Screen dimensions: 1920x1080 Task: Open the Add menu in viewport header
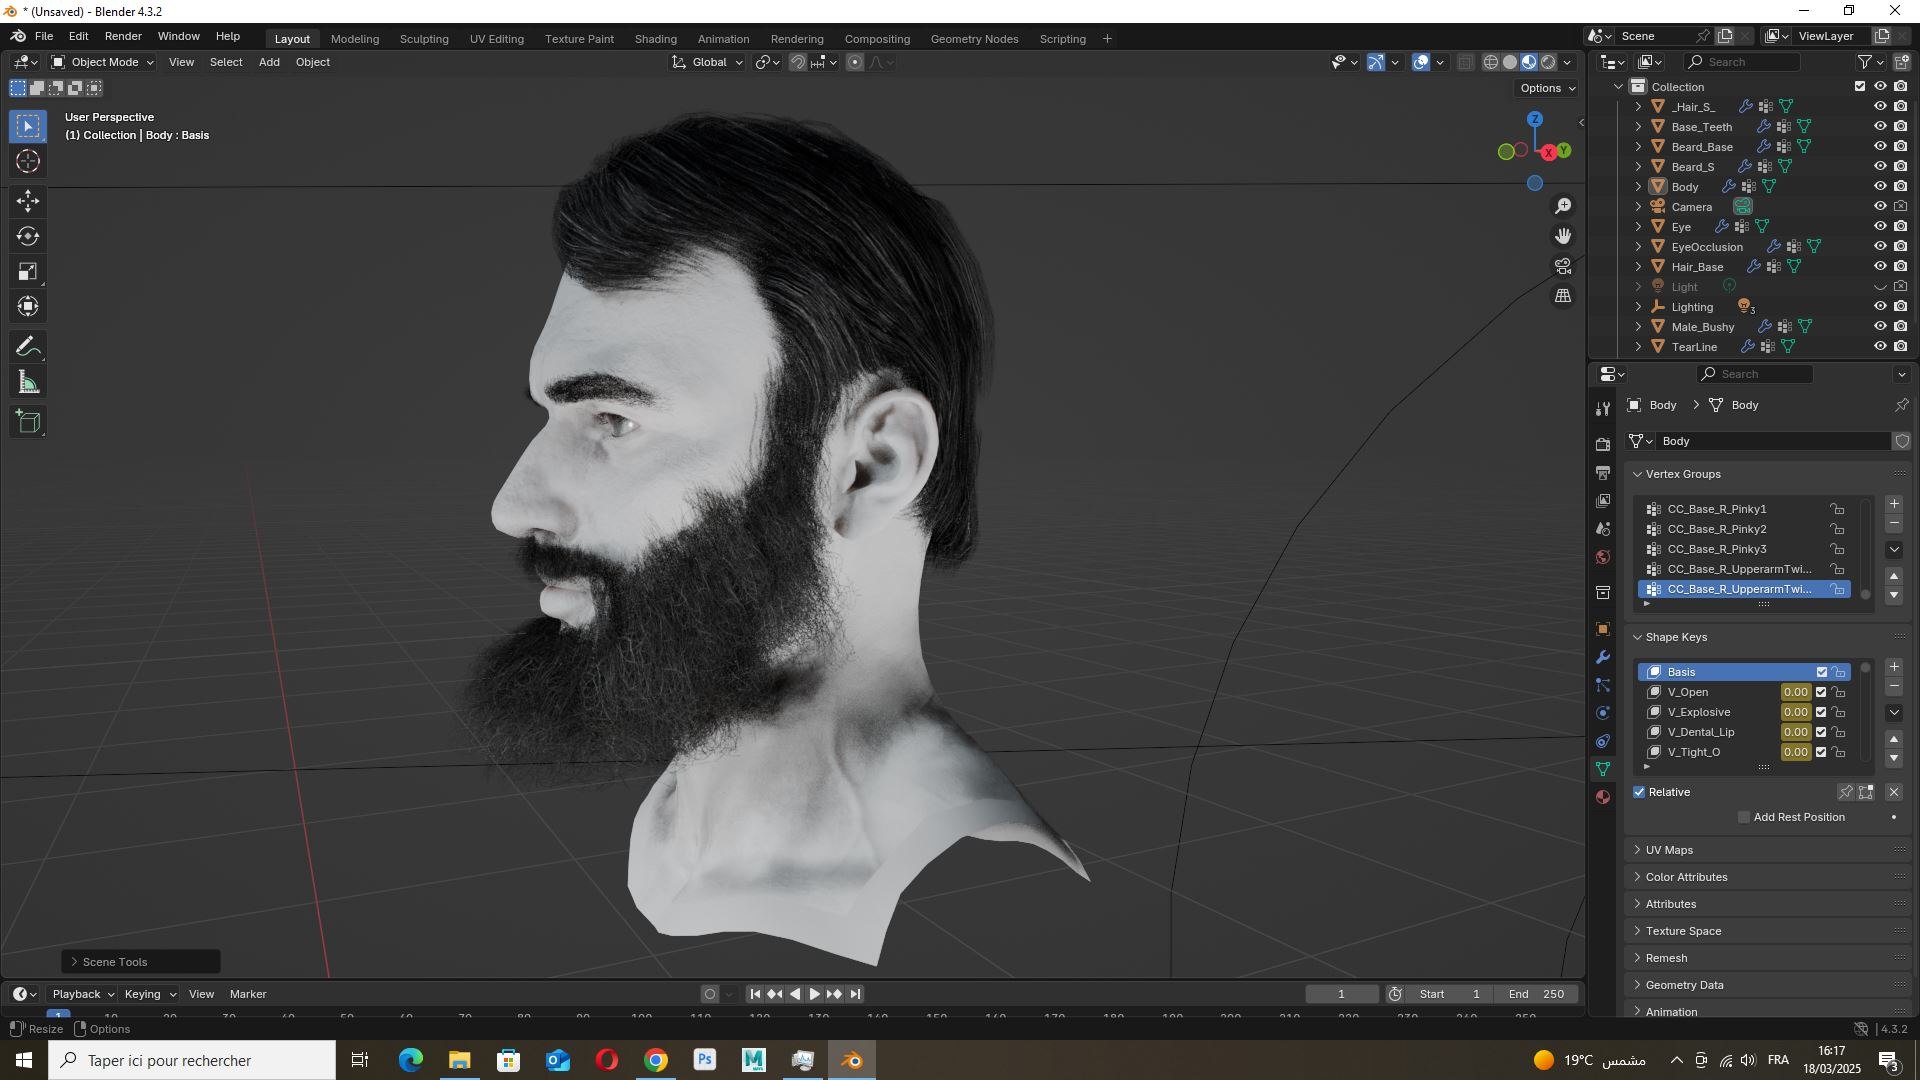269,62
